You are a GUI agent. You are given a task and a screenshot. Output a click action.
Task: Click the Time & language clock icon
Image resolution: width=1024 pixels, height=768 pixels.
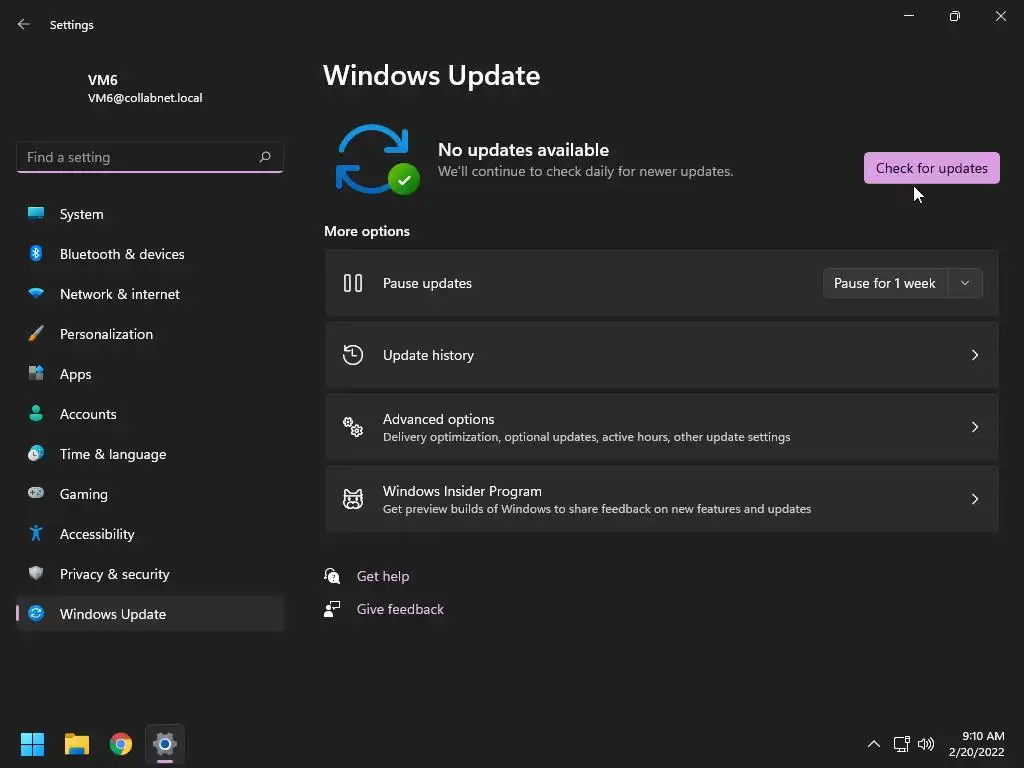pos(36,453)
